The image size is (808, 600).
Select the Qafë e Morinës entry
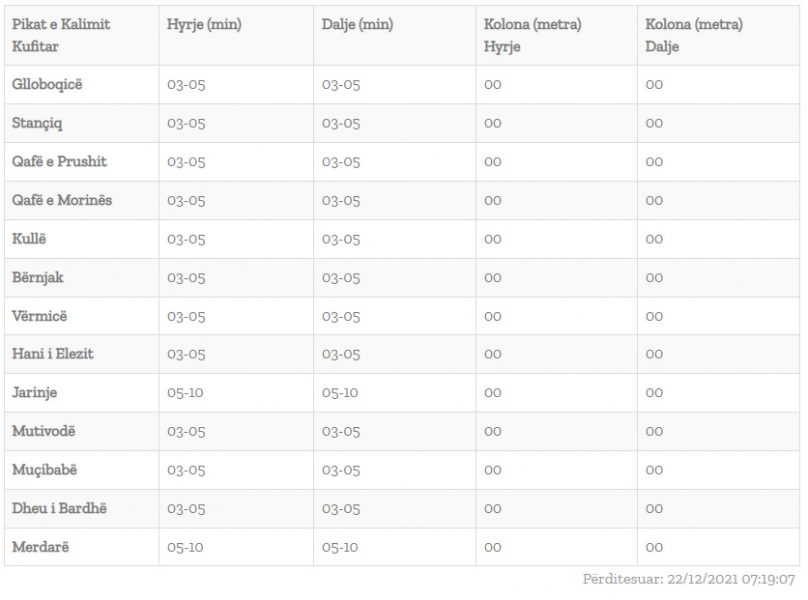click(x=62, y=200)
